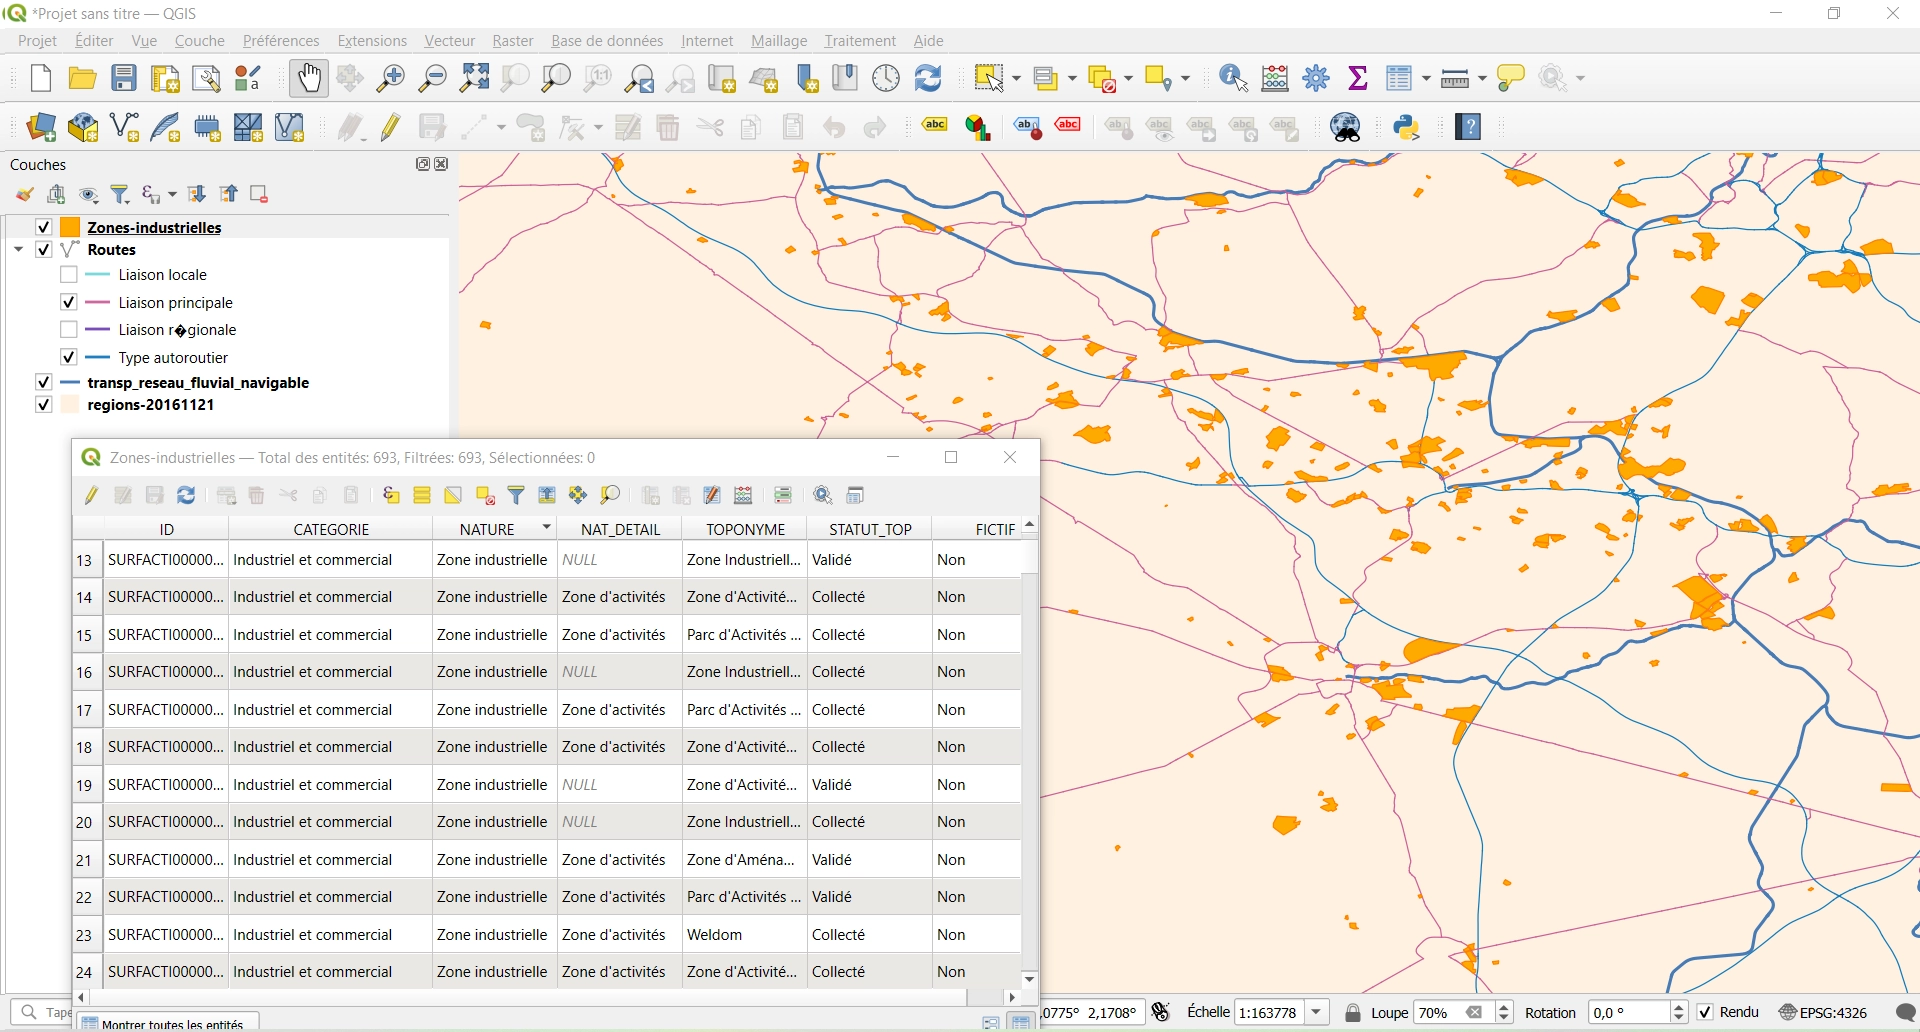The width and height of the screenshot is (1920, 1032).
Task: Open measure tool dropdown arrow
Action: [1482, 78]
